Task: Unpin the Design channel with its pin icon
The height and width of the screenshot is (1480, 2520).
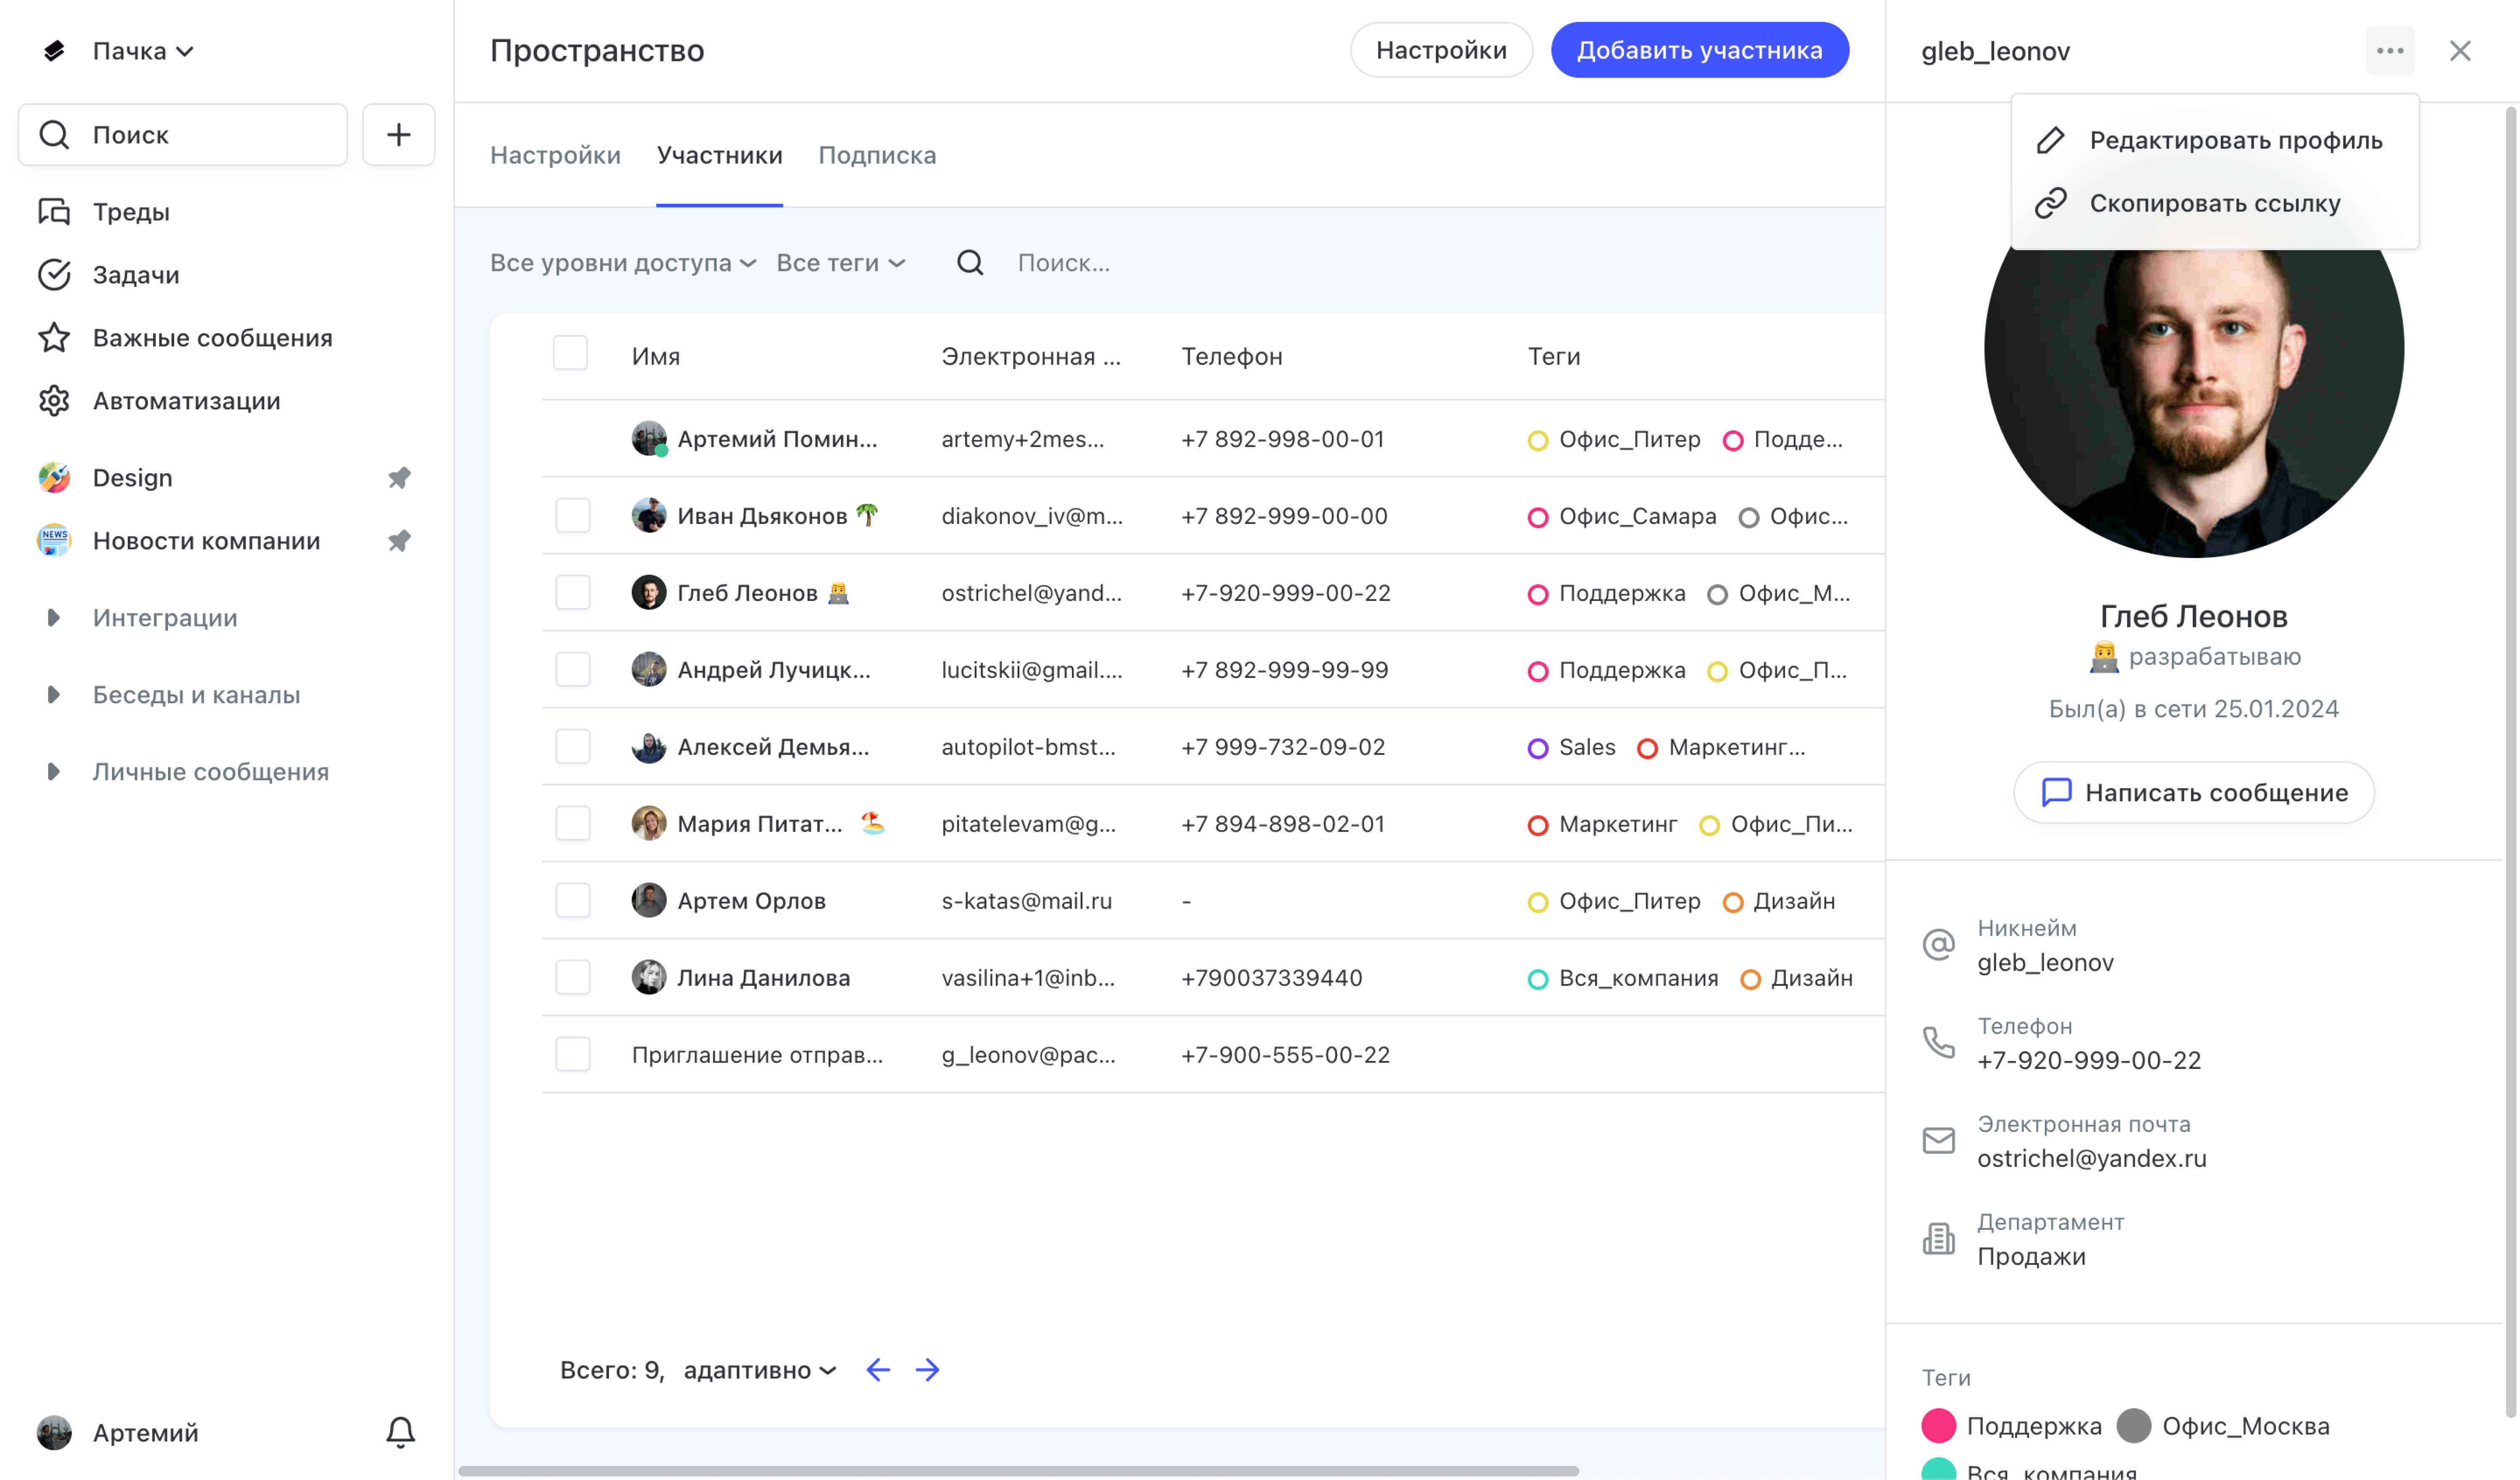Action: [399, 478]
